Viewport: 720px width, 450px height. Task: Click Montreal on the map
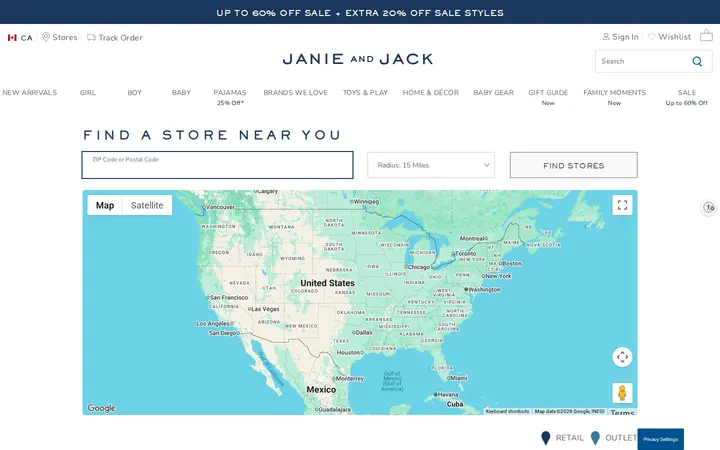472,238
